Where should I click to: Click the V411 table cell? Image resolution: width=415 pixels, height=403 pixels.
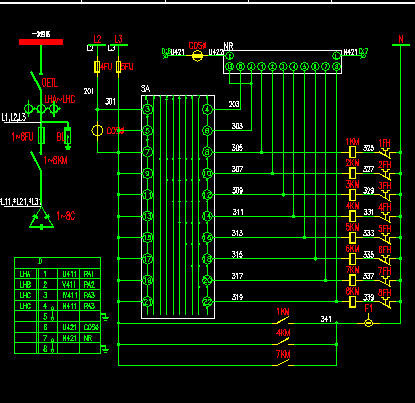click(69, 285)
